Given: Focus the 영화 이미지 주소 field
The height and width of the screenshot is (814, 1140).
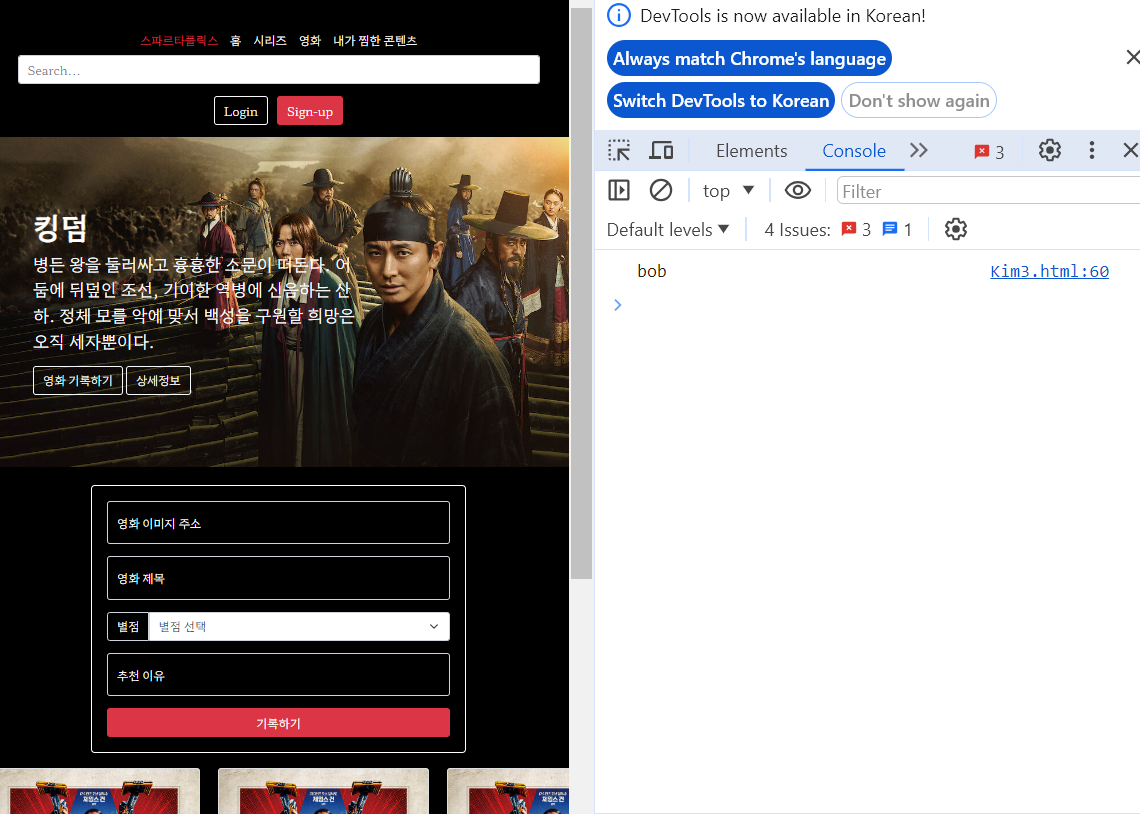Looking at the screenshot, I should (x=278, y=523).
